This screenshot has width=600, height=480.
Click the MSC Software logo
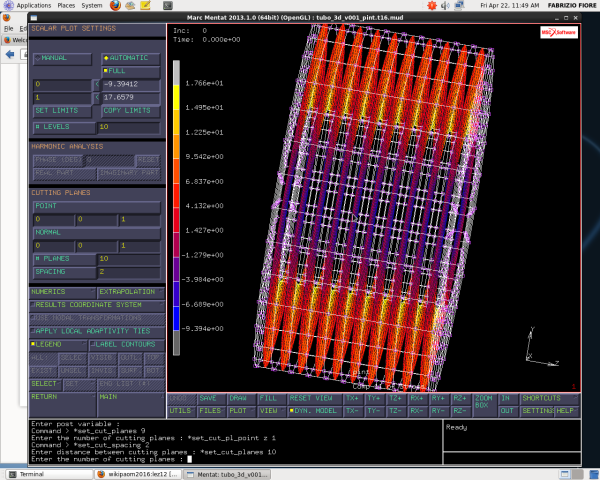click(x=559, y=32)
